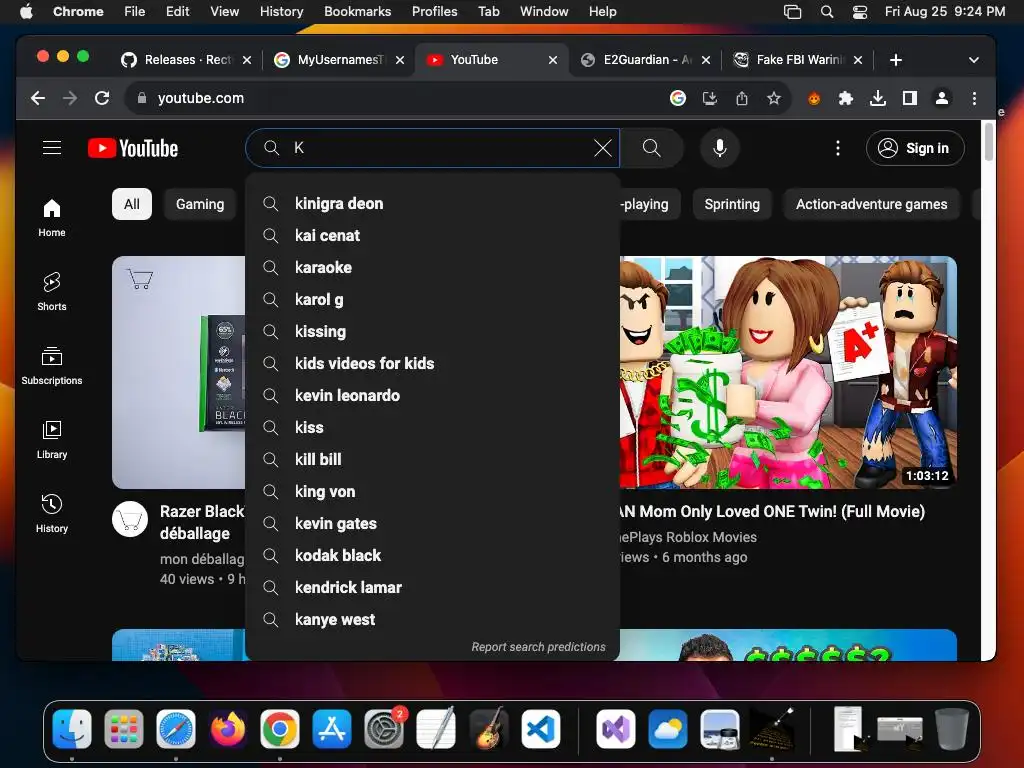Choose suggestion 'kill bill'

pyautogui.click(x=432, y=460)
